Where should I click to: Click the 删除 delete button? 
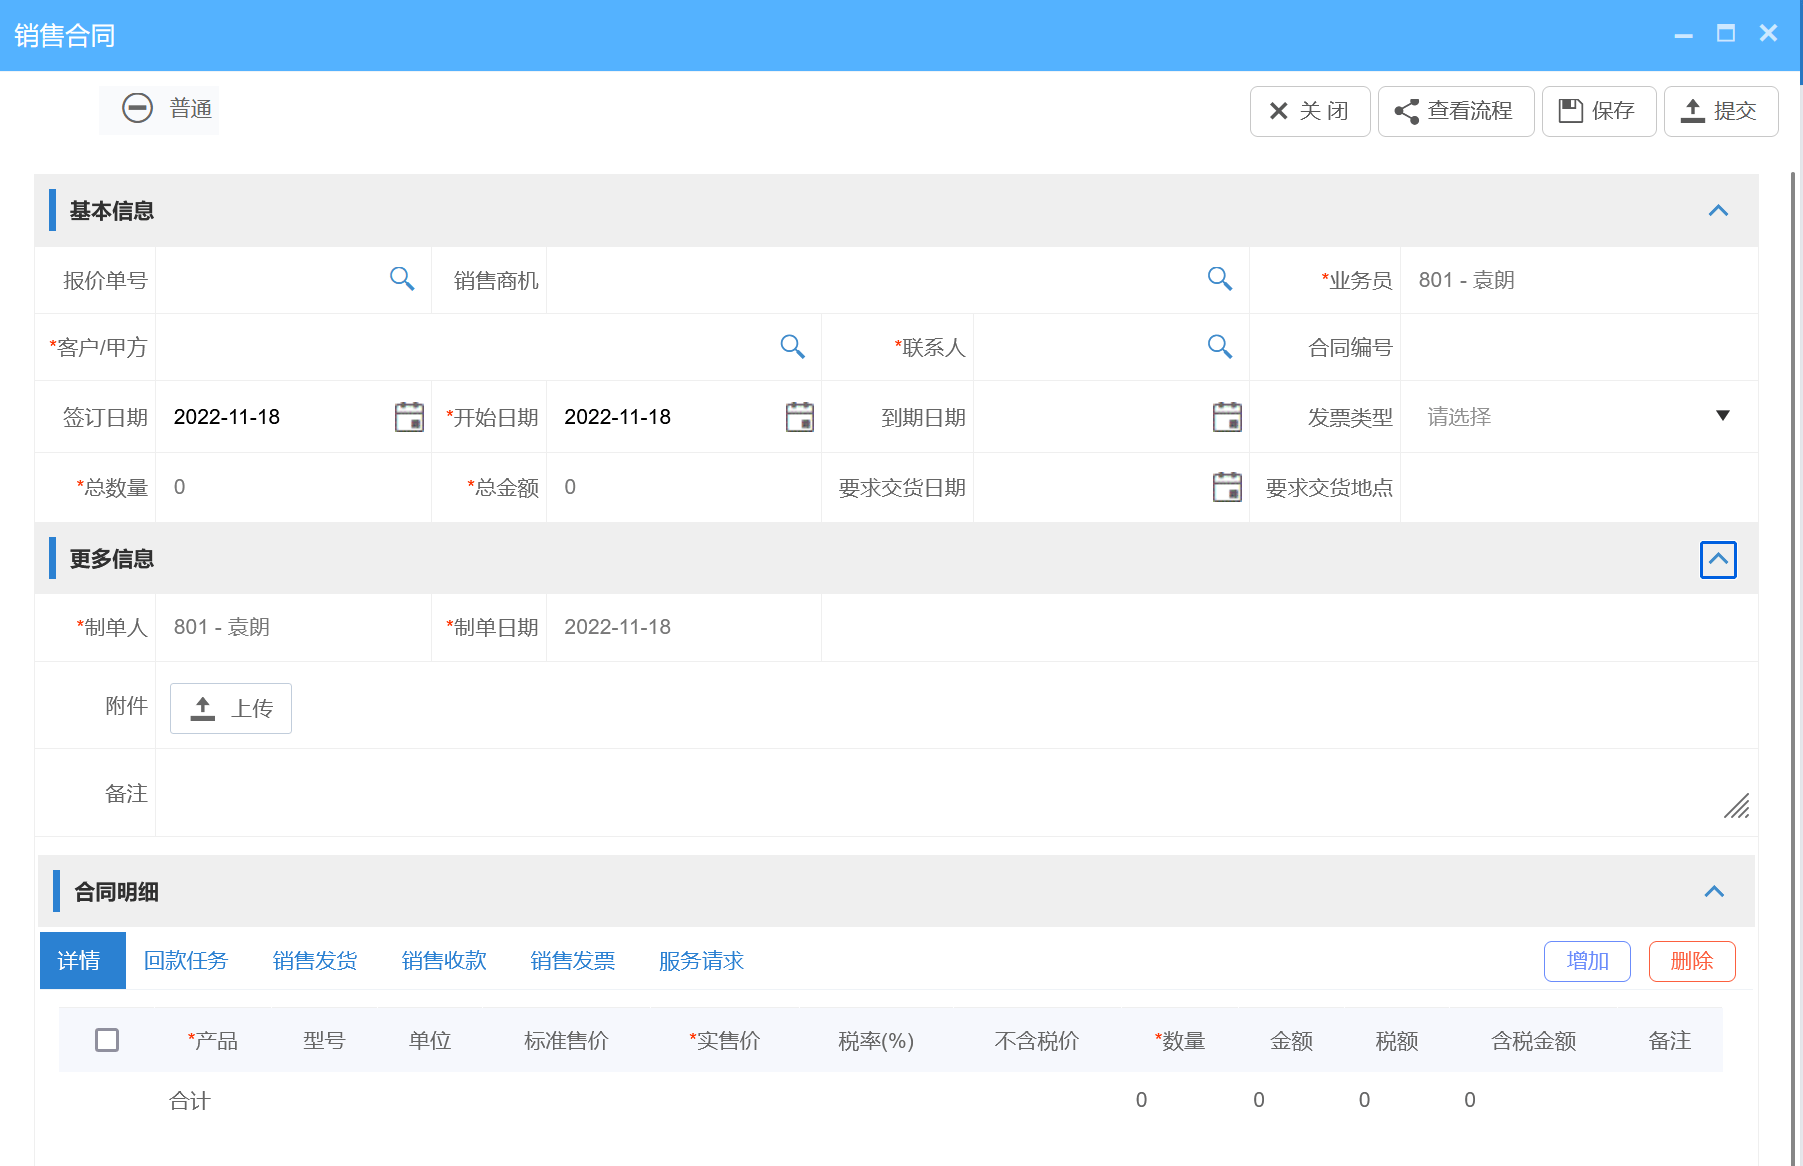click(1691, 960)
